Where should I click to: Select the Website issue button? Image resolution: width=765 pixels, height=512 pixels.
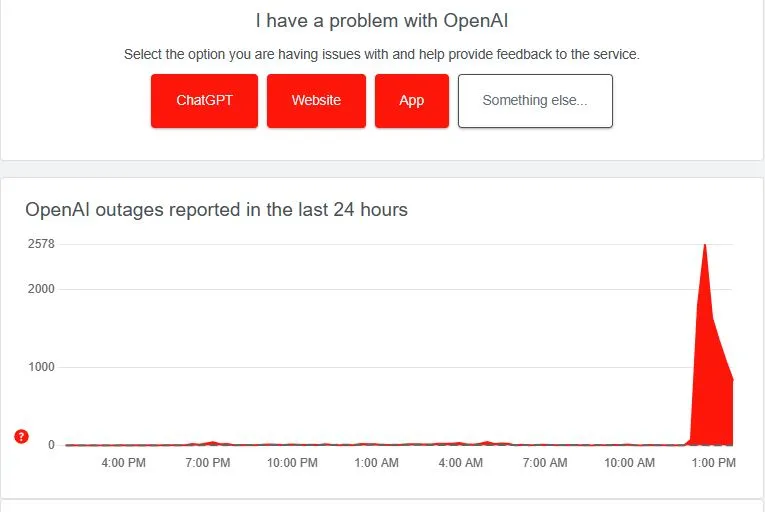click(316, 101)
